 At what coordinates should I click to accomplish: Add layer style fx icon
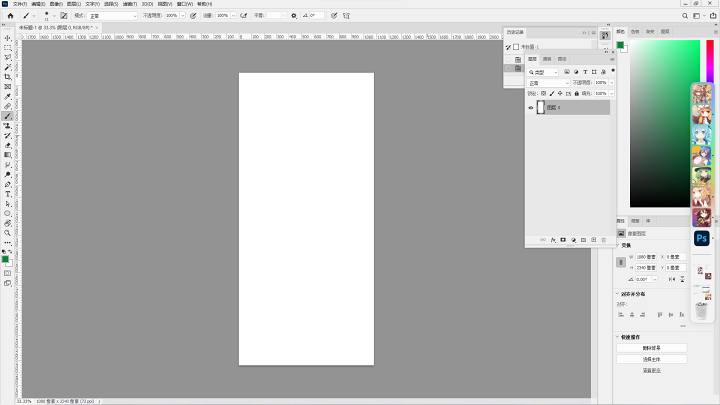tap(553, 240)
